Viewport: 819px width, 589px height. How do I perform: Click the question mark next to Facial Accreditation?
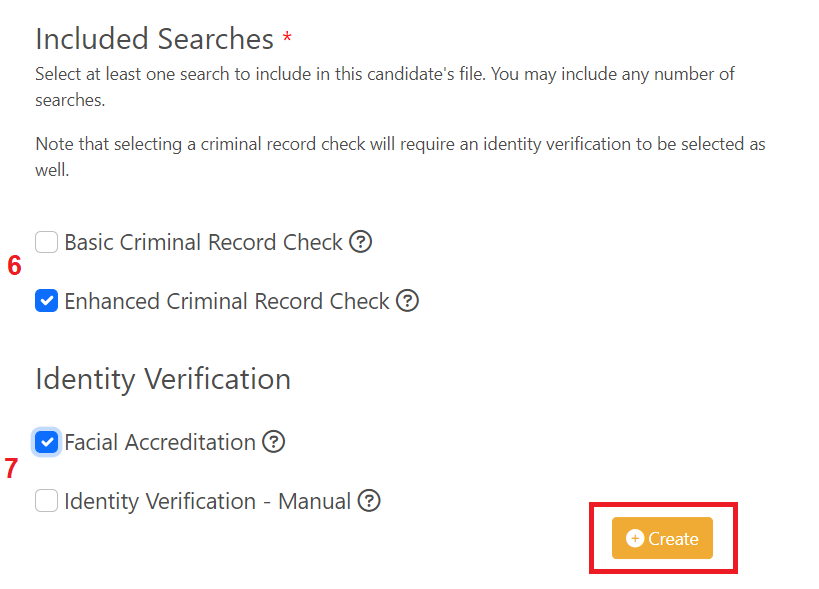[274, 442]
